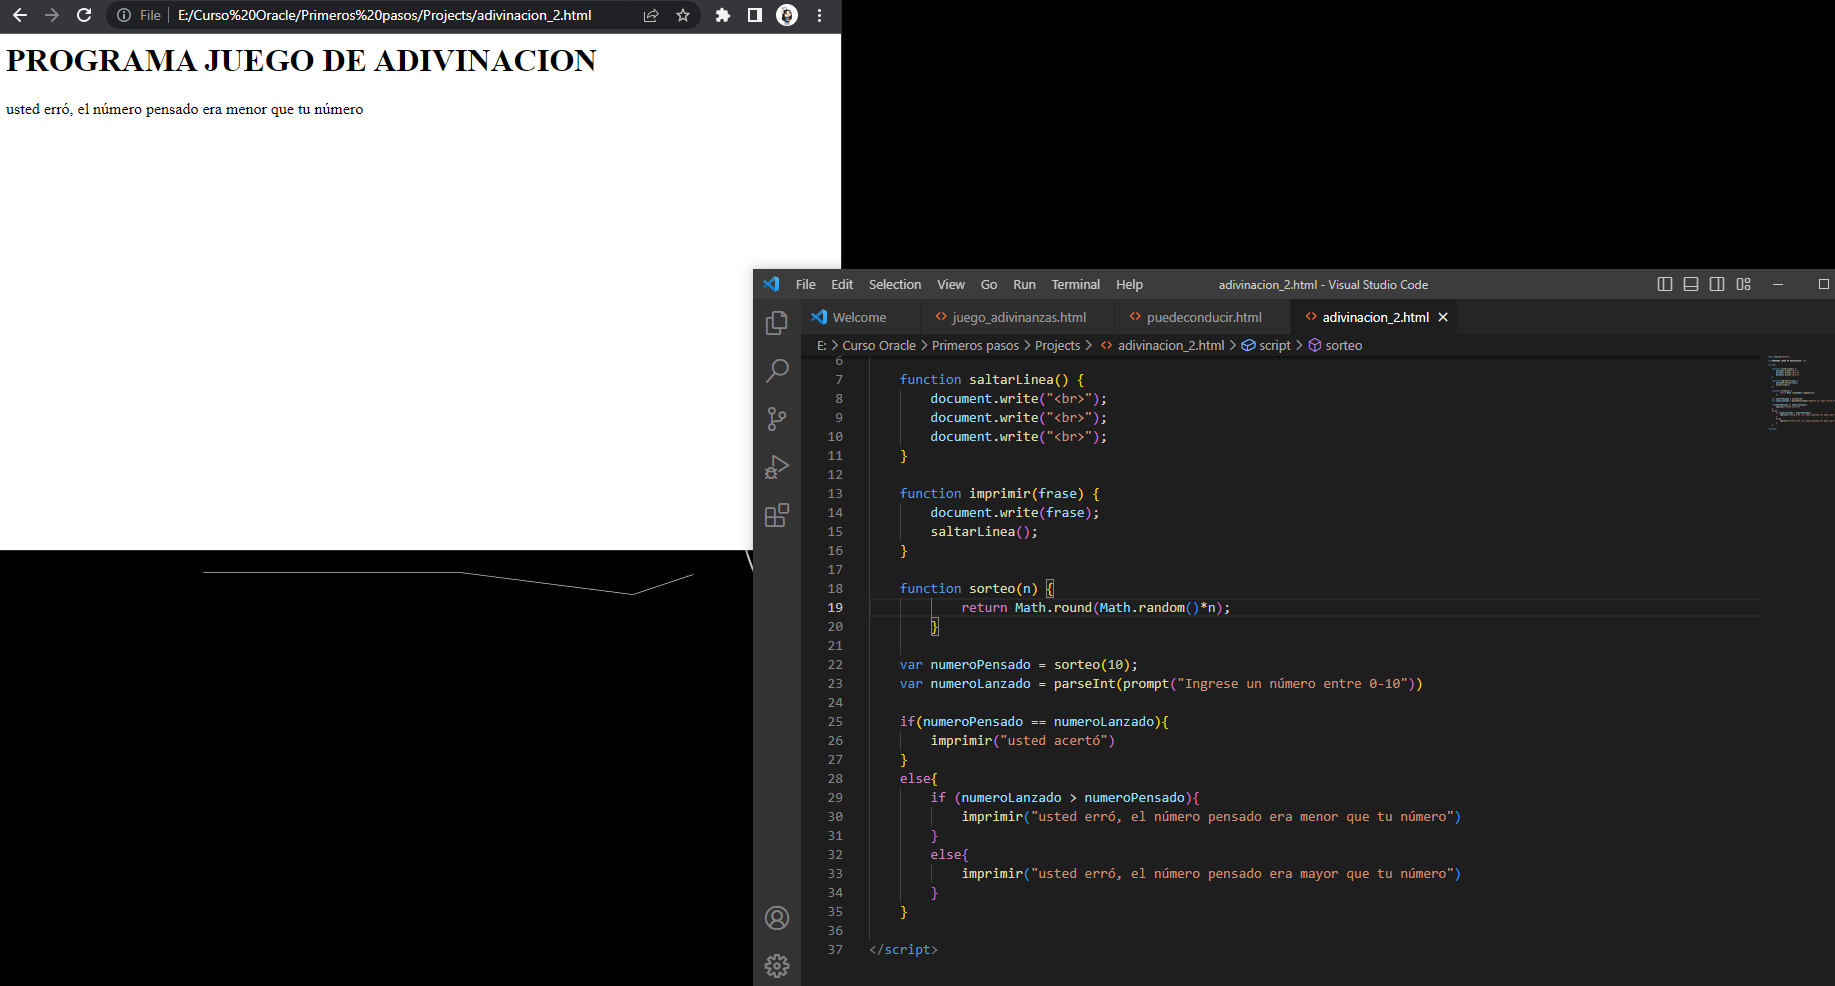Open Extensions view

tap(777, 515)
